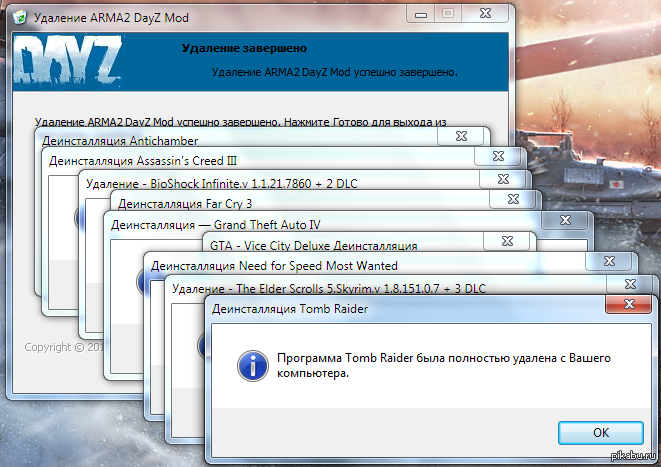Viewport: 661px width, 467px height.
Task: Close the GTA Vice City Deluxe window
Action: click(507, 241)
